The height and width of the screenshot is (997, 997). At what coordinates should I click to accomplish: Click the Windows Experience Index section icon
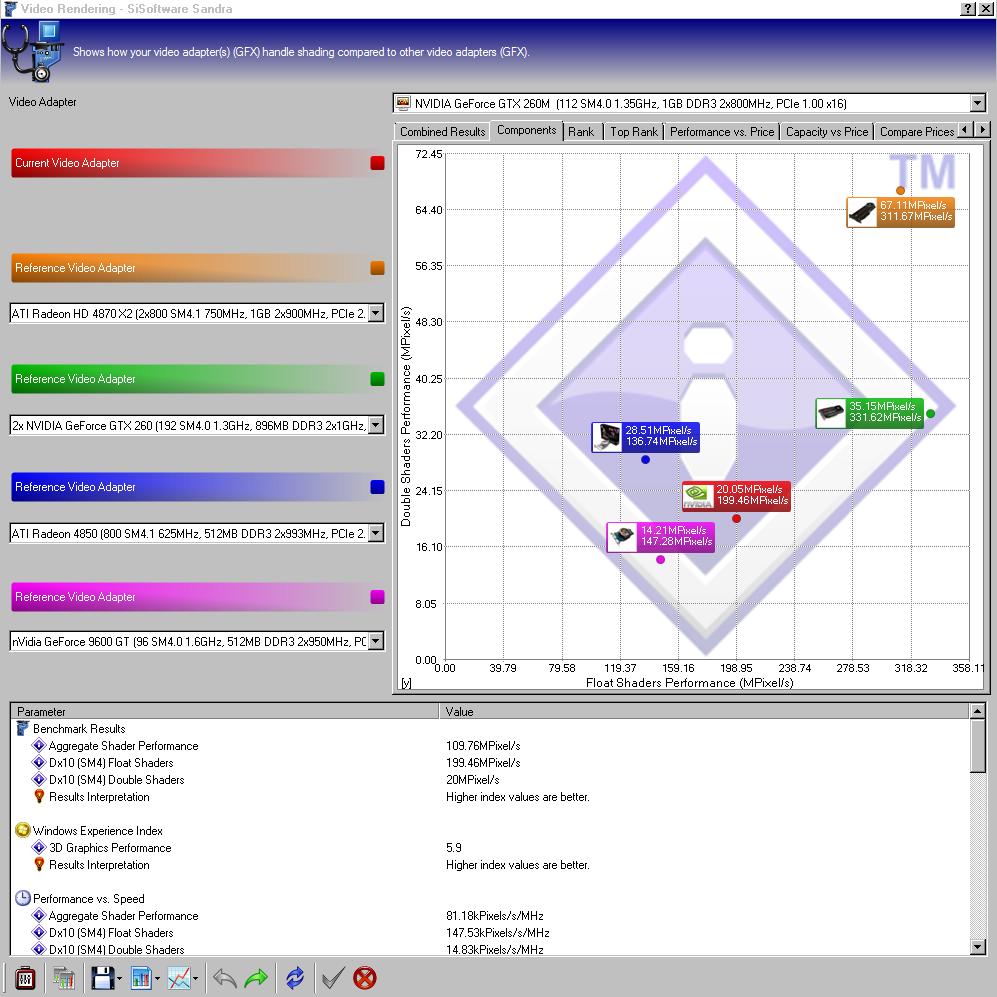[23, 830]
